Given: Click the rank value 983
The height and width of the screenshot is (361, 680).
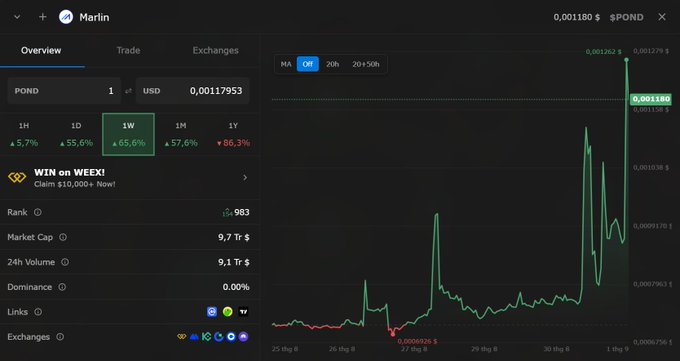Looking at the screenshot, I should click(x=242, y=212).
